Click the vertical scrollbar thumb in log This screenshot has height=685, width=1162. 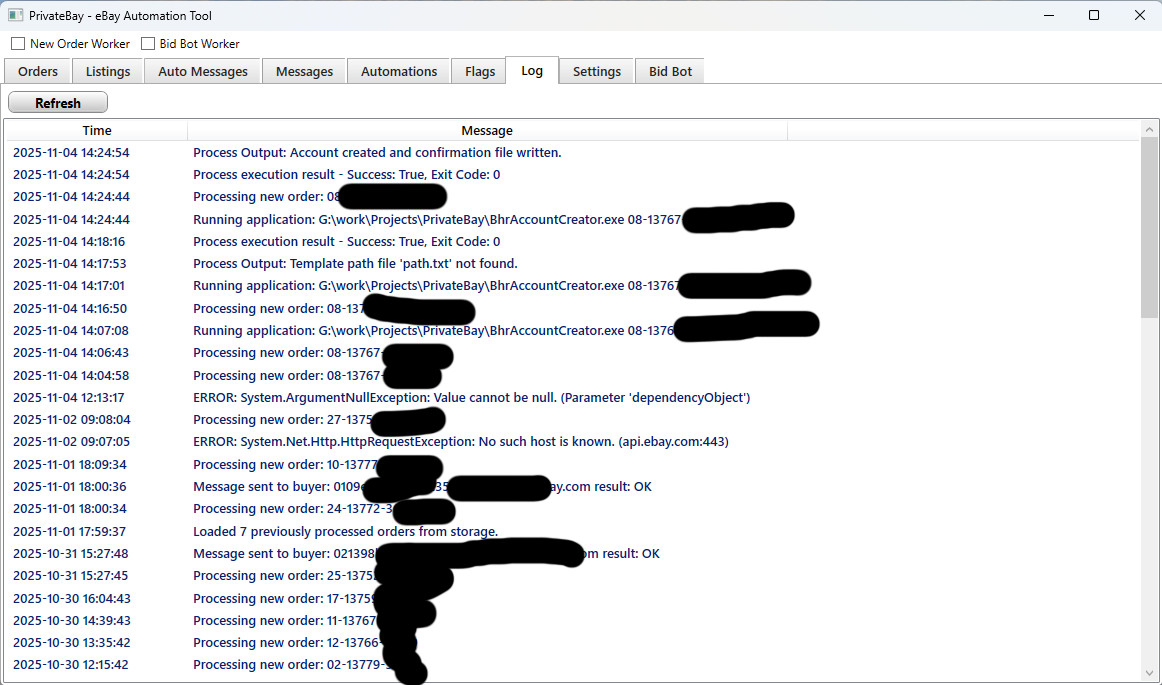pos(1150,228)
